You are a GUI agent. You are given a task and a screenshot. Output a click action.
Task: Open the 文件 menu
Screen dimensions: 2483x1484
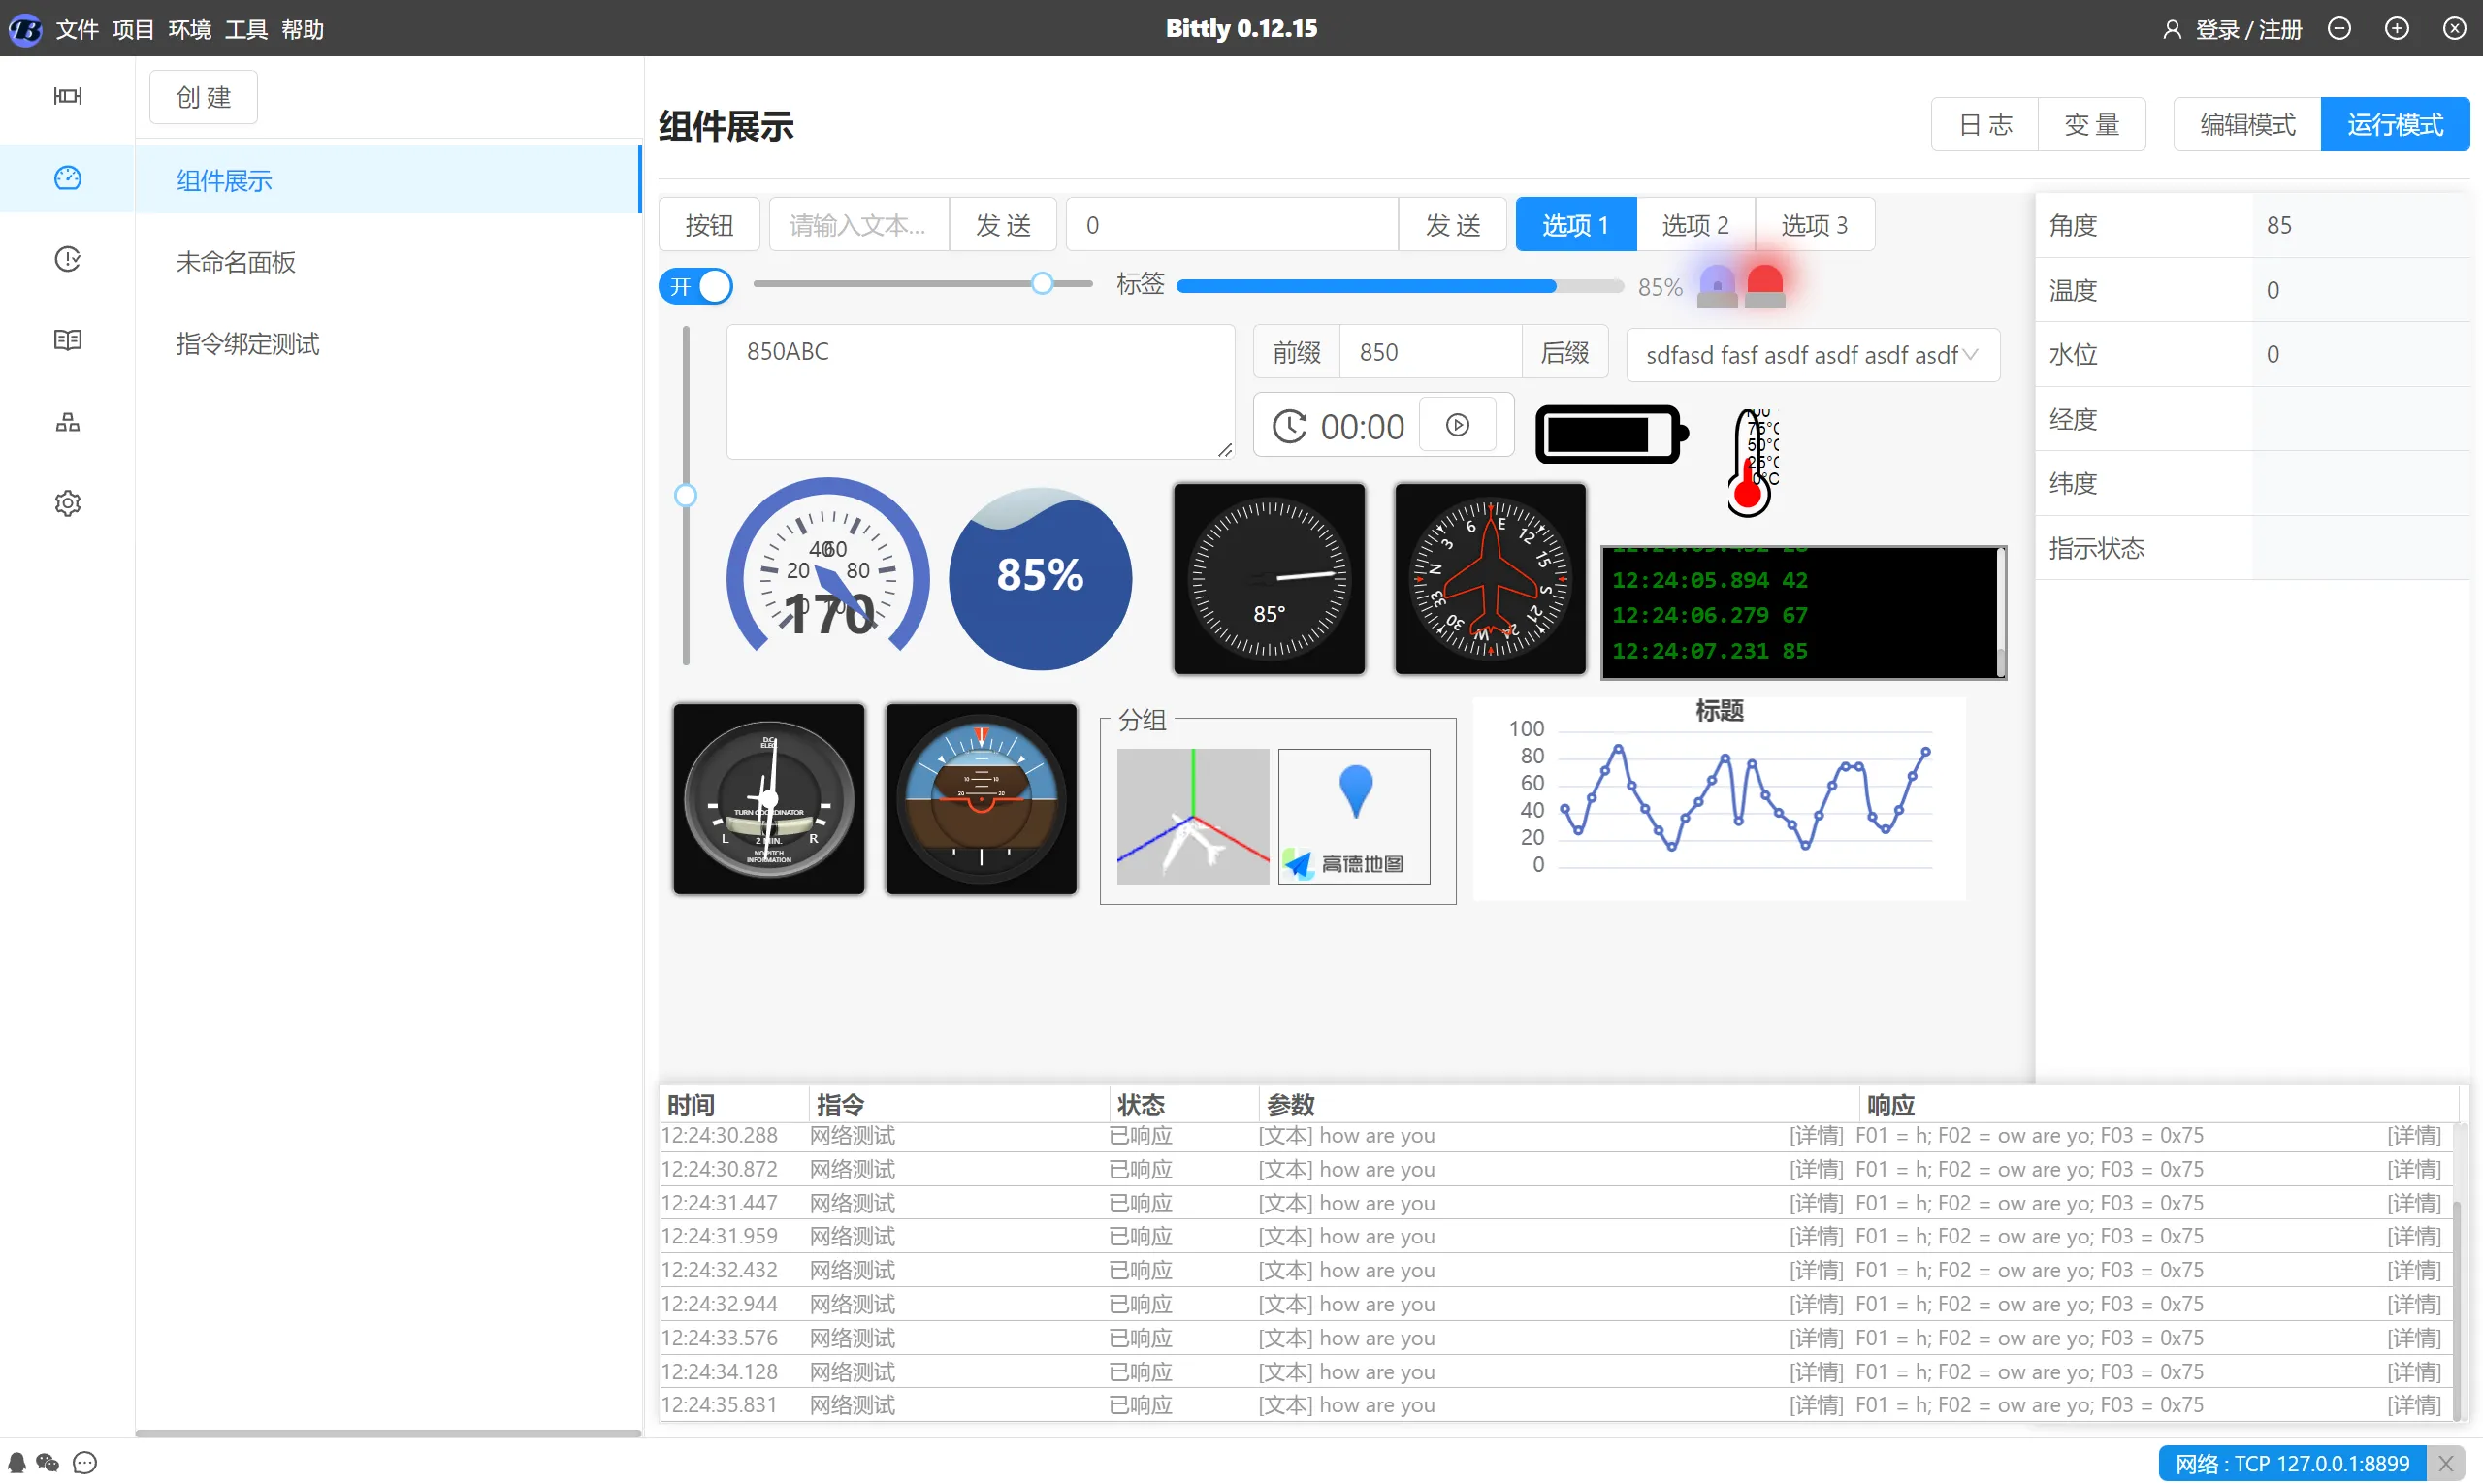[77, 29]
